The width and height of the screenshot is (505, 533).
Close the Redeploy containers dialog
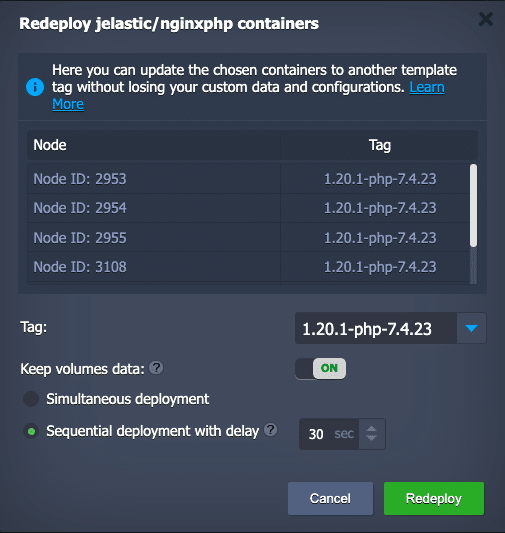[x=486, y=19]
